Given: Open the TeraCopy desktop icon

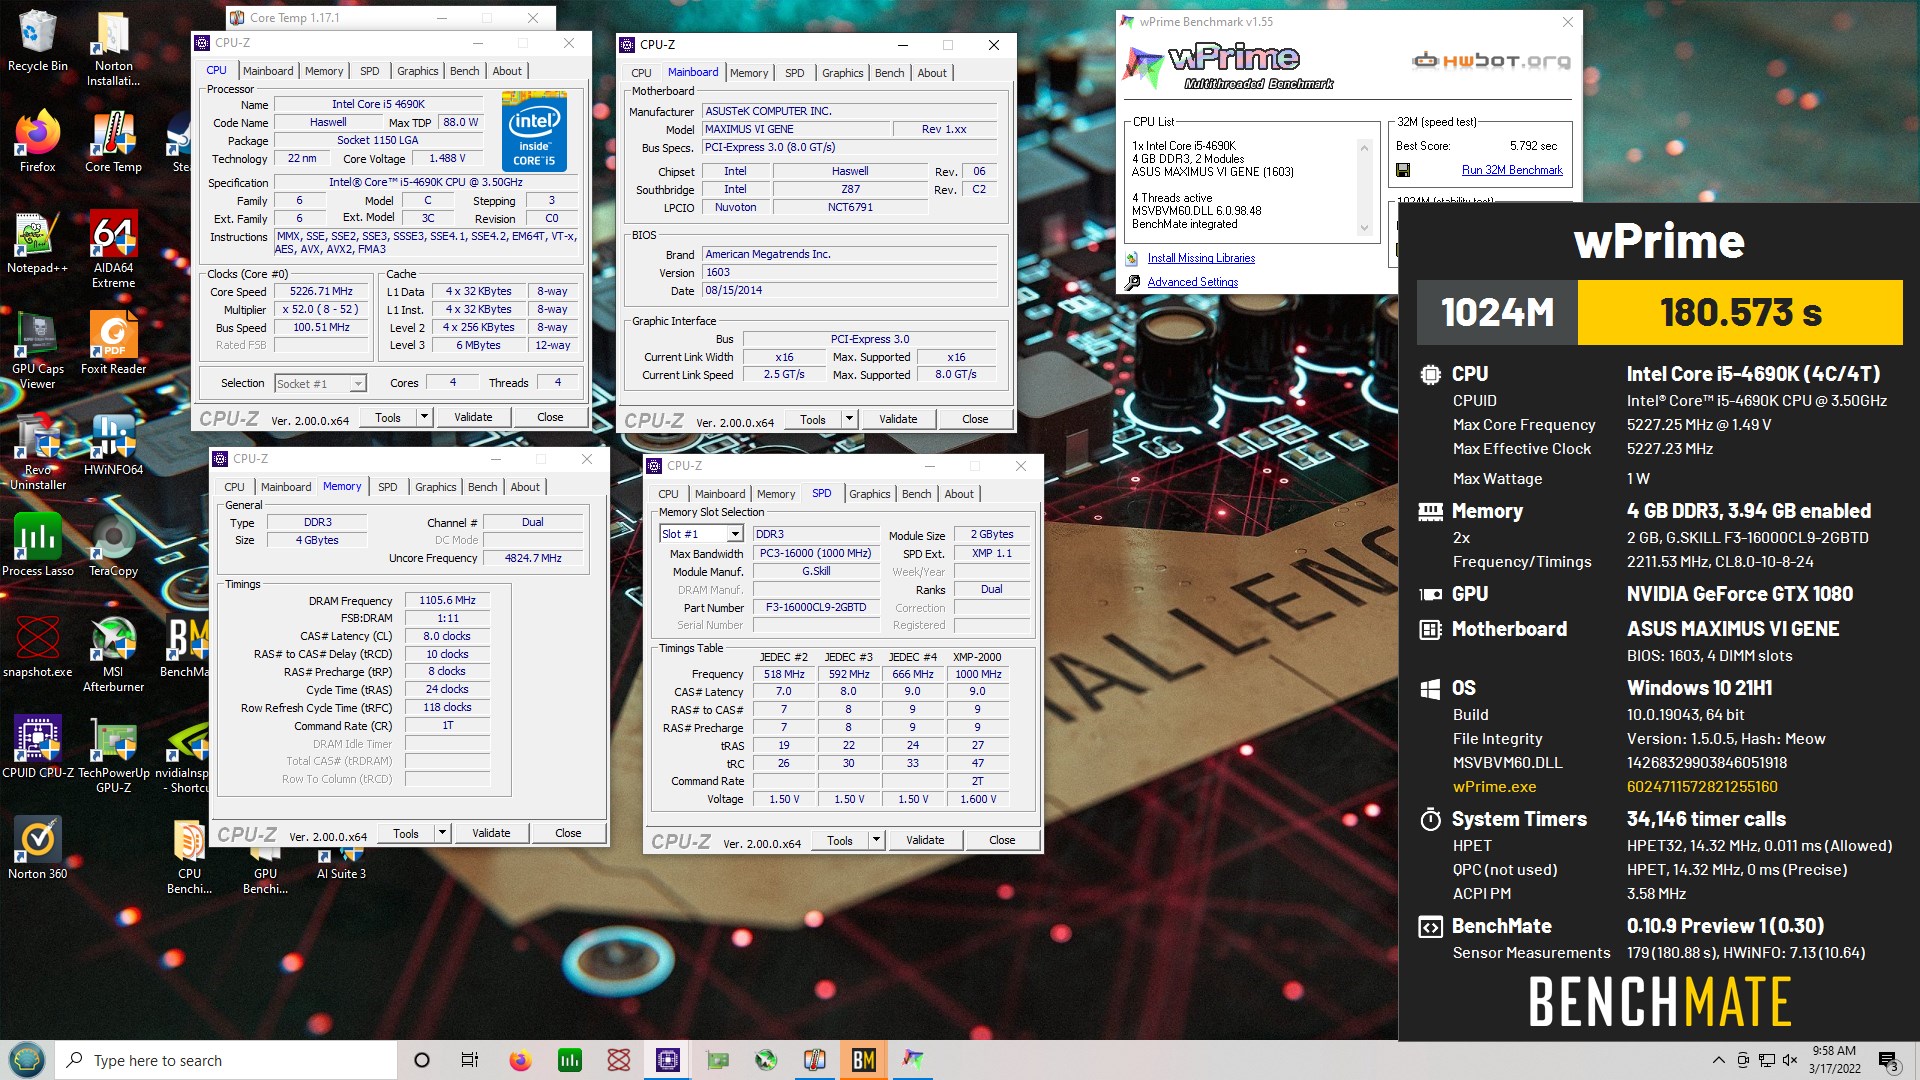Looking at the screenshot, I should pos(113,546).
